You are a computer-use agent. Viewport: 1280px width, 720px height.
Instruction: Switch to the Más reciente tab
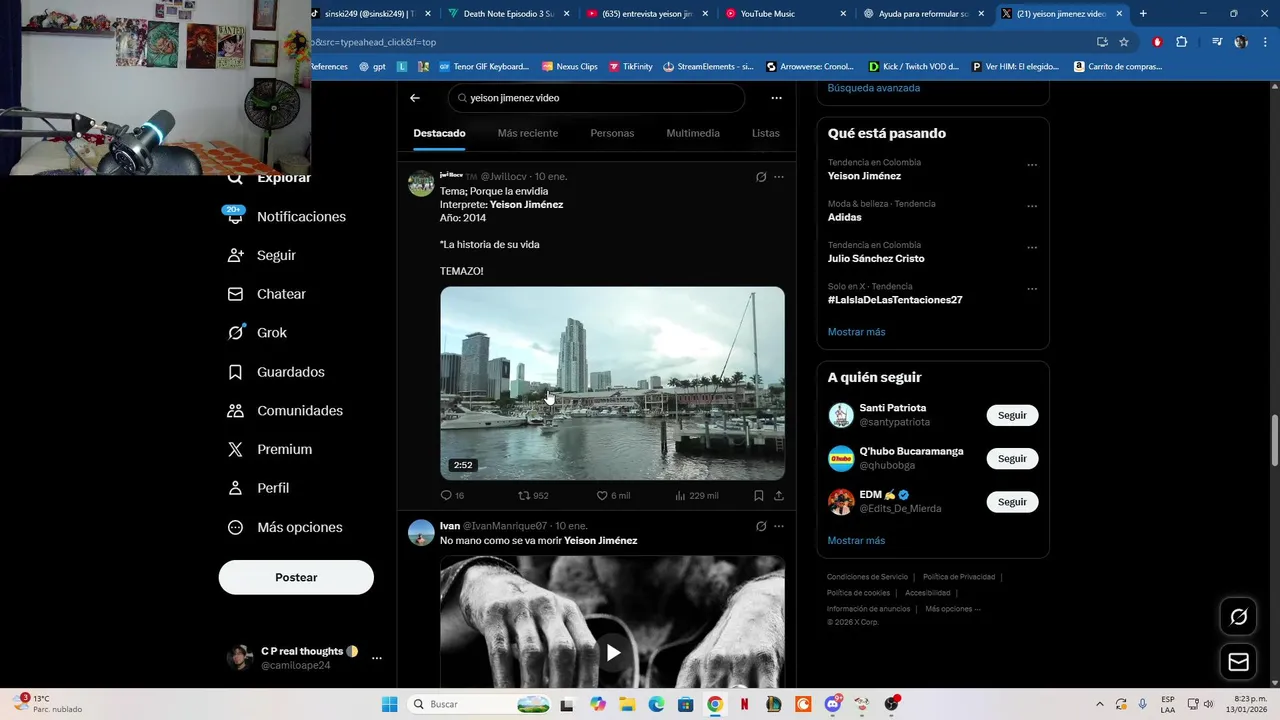pos(528,133)
